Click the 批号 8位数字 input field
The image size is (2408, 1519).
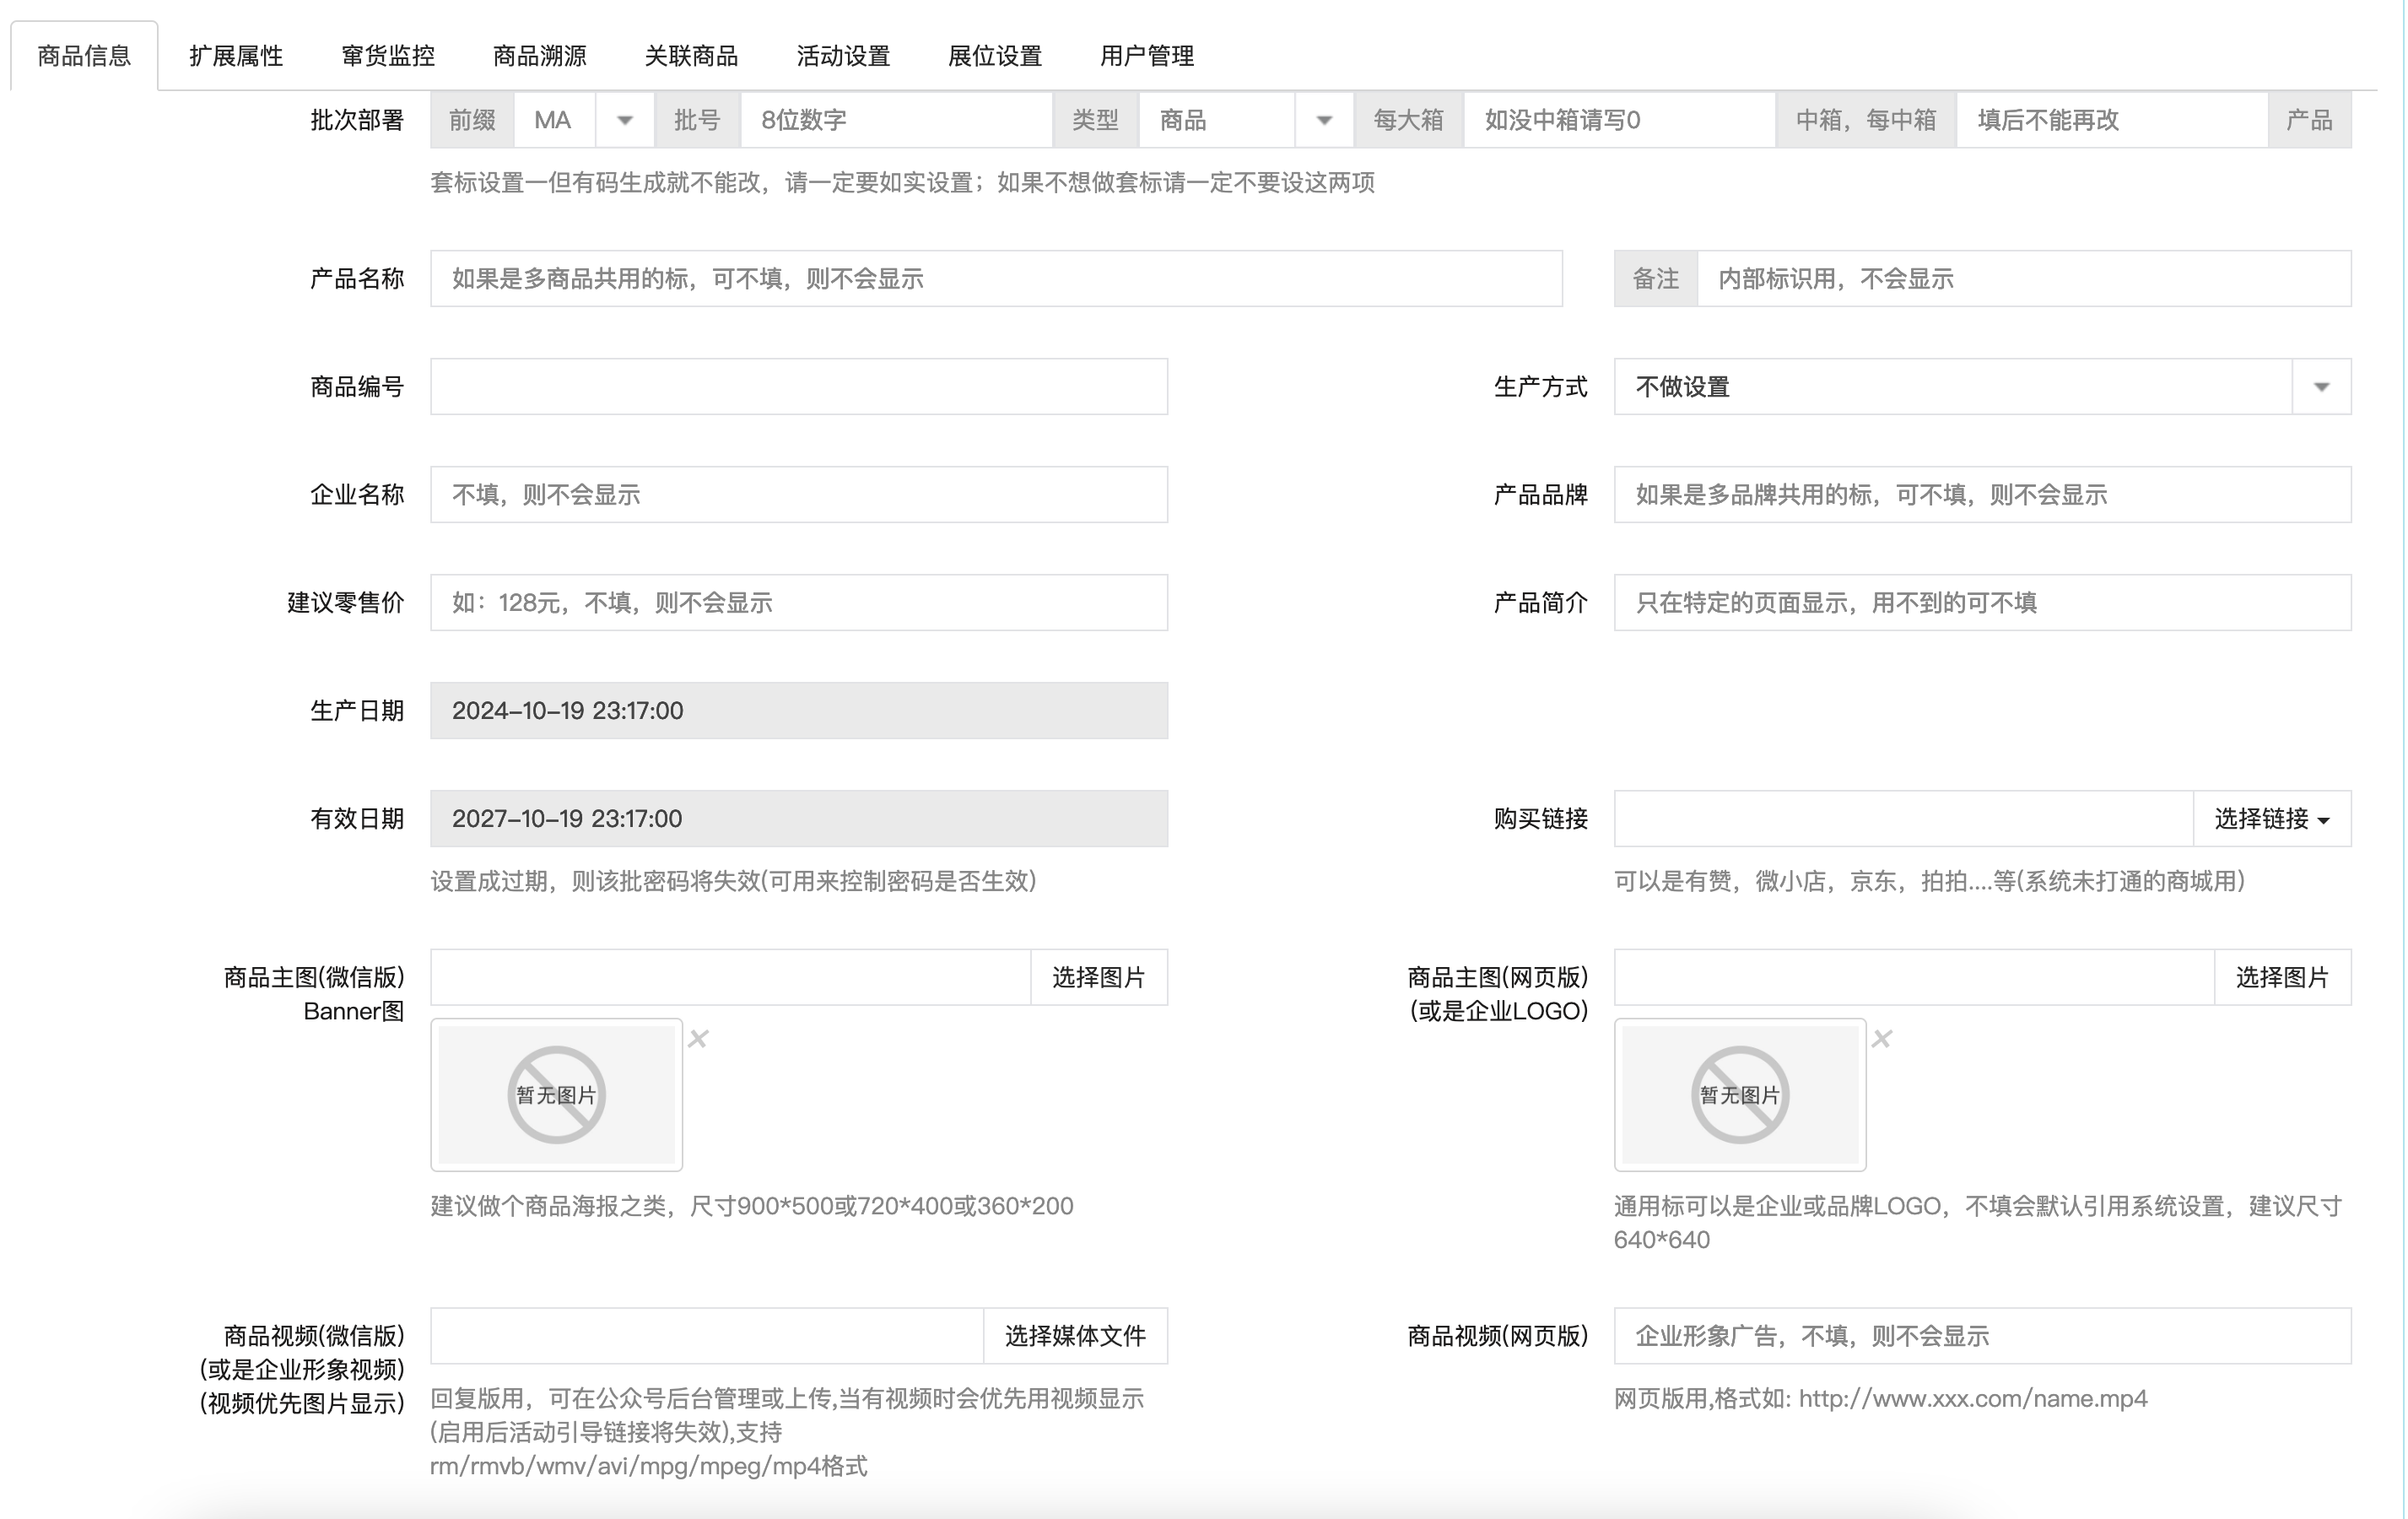point(896,120)
